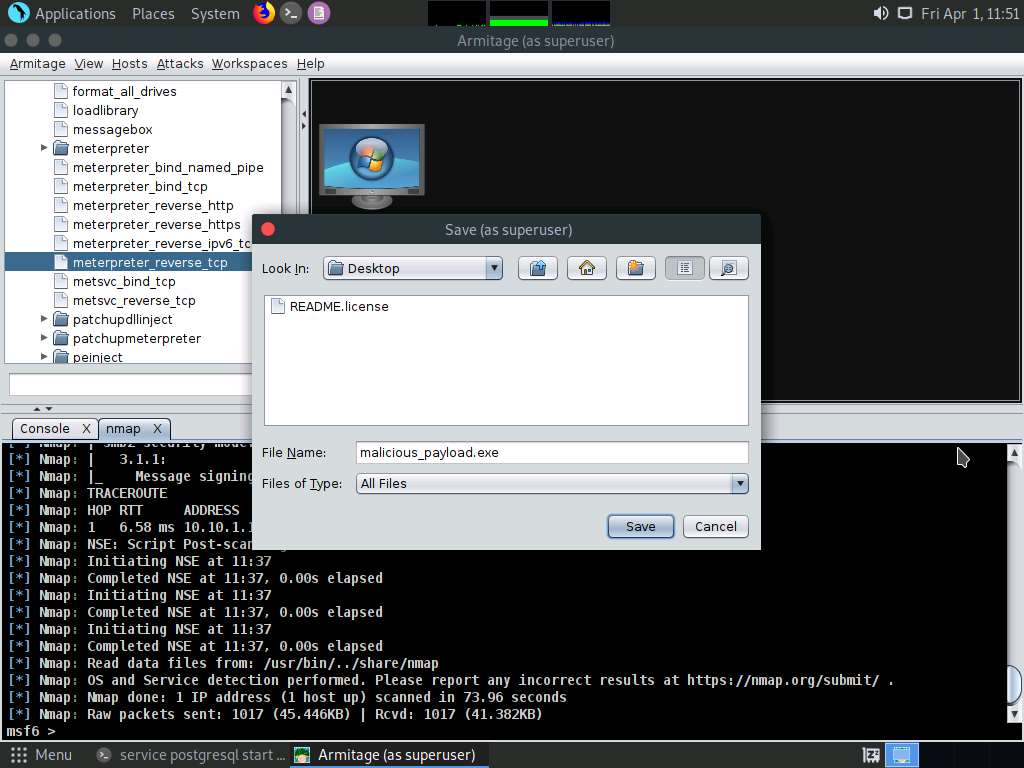Screen dimensions: 1024x768
Task: Launch Firefox from the top panel
Action: tap(263, 13)
